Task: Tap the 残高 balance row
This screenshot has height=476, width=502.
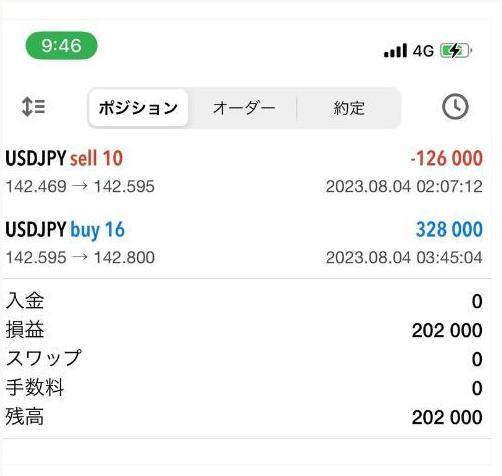Action: click(244, 417)
